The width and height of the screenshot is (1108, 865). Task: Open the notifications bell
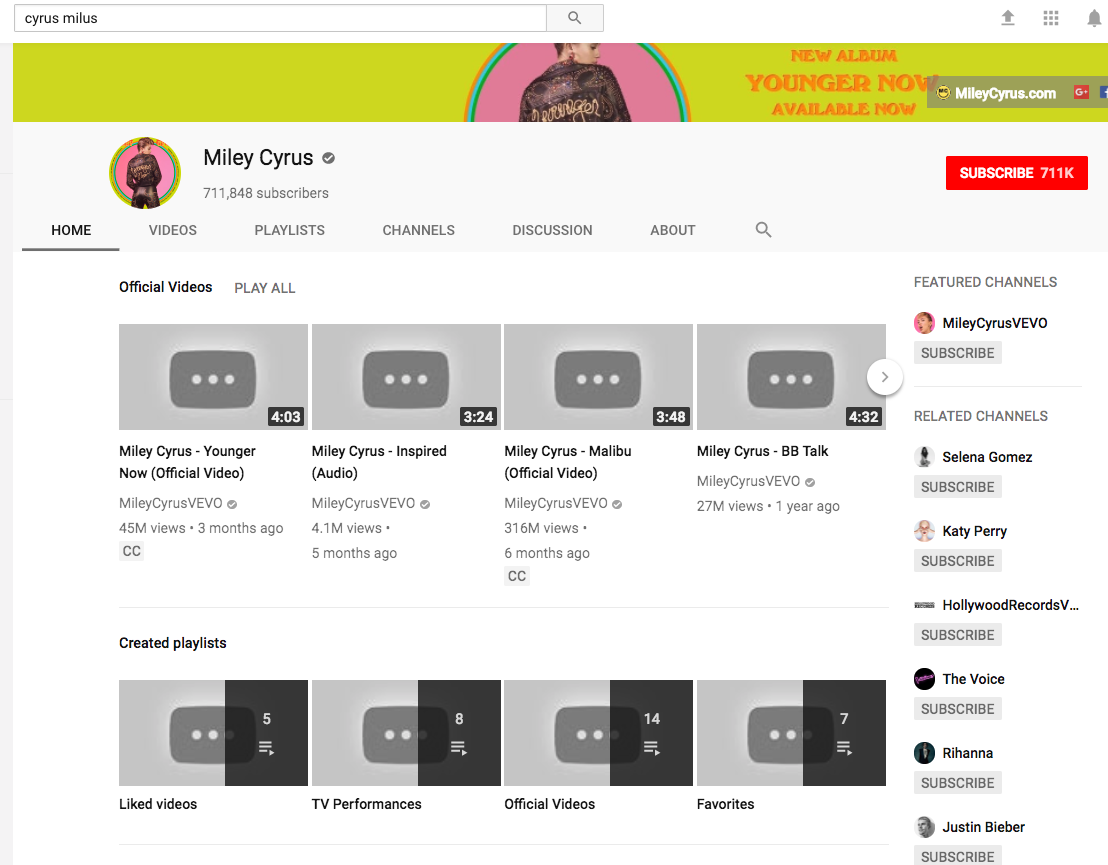[x=1093, y=18]
